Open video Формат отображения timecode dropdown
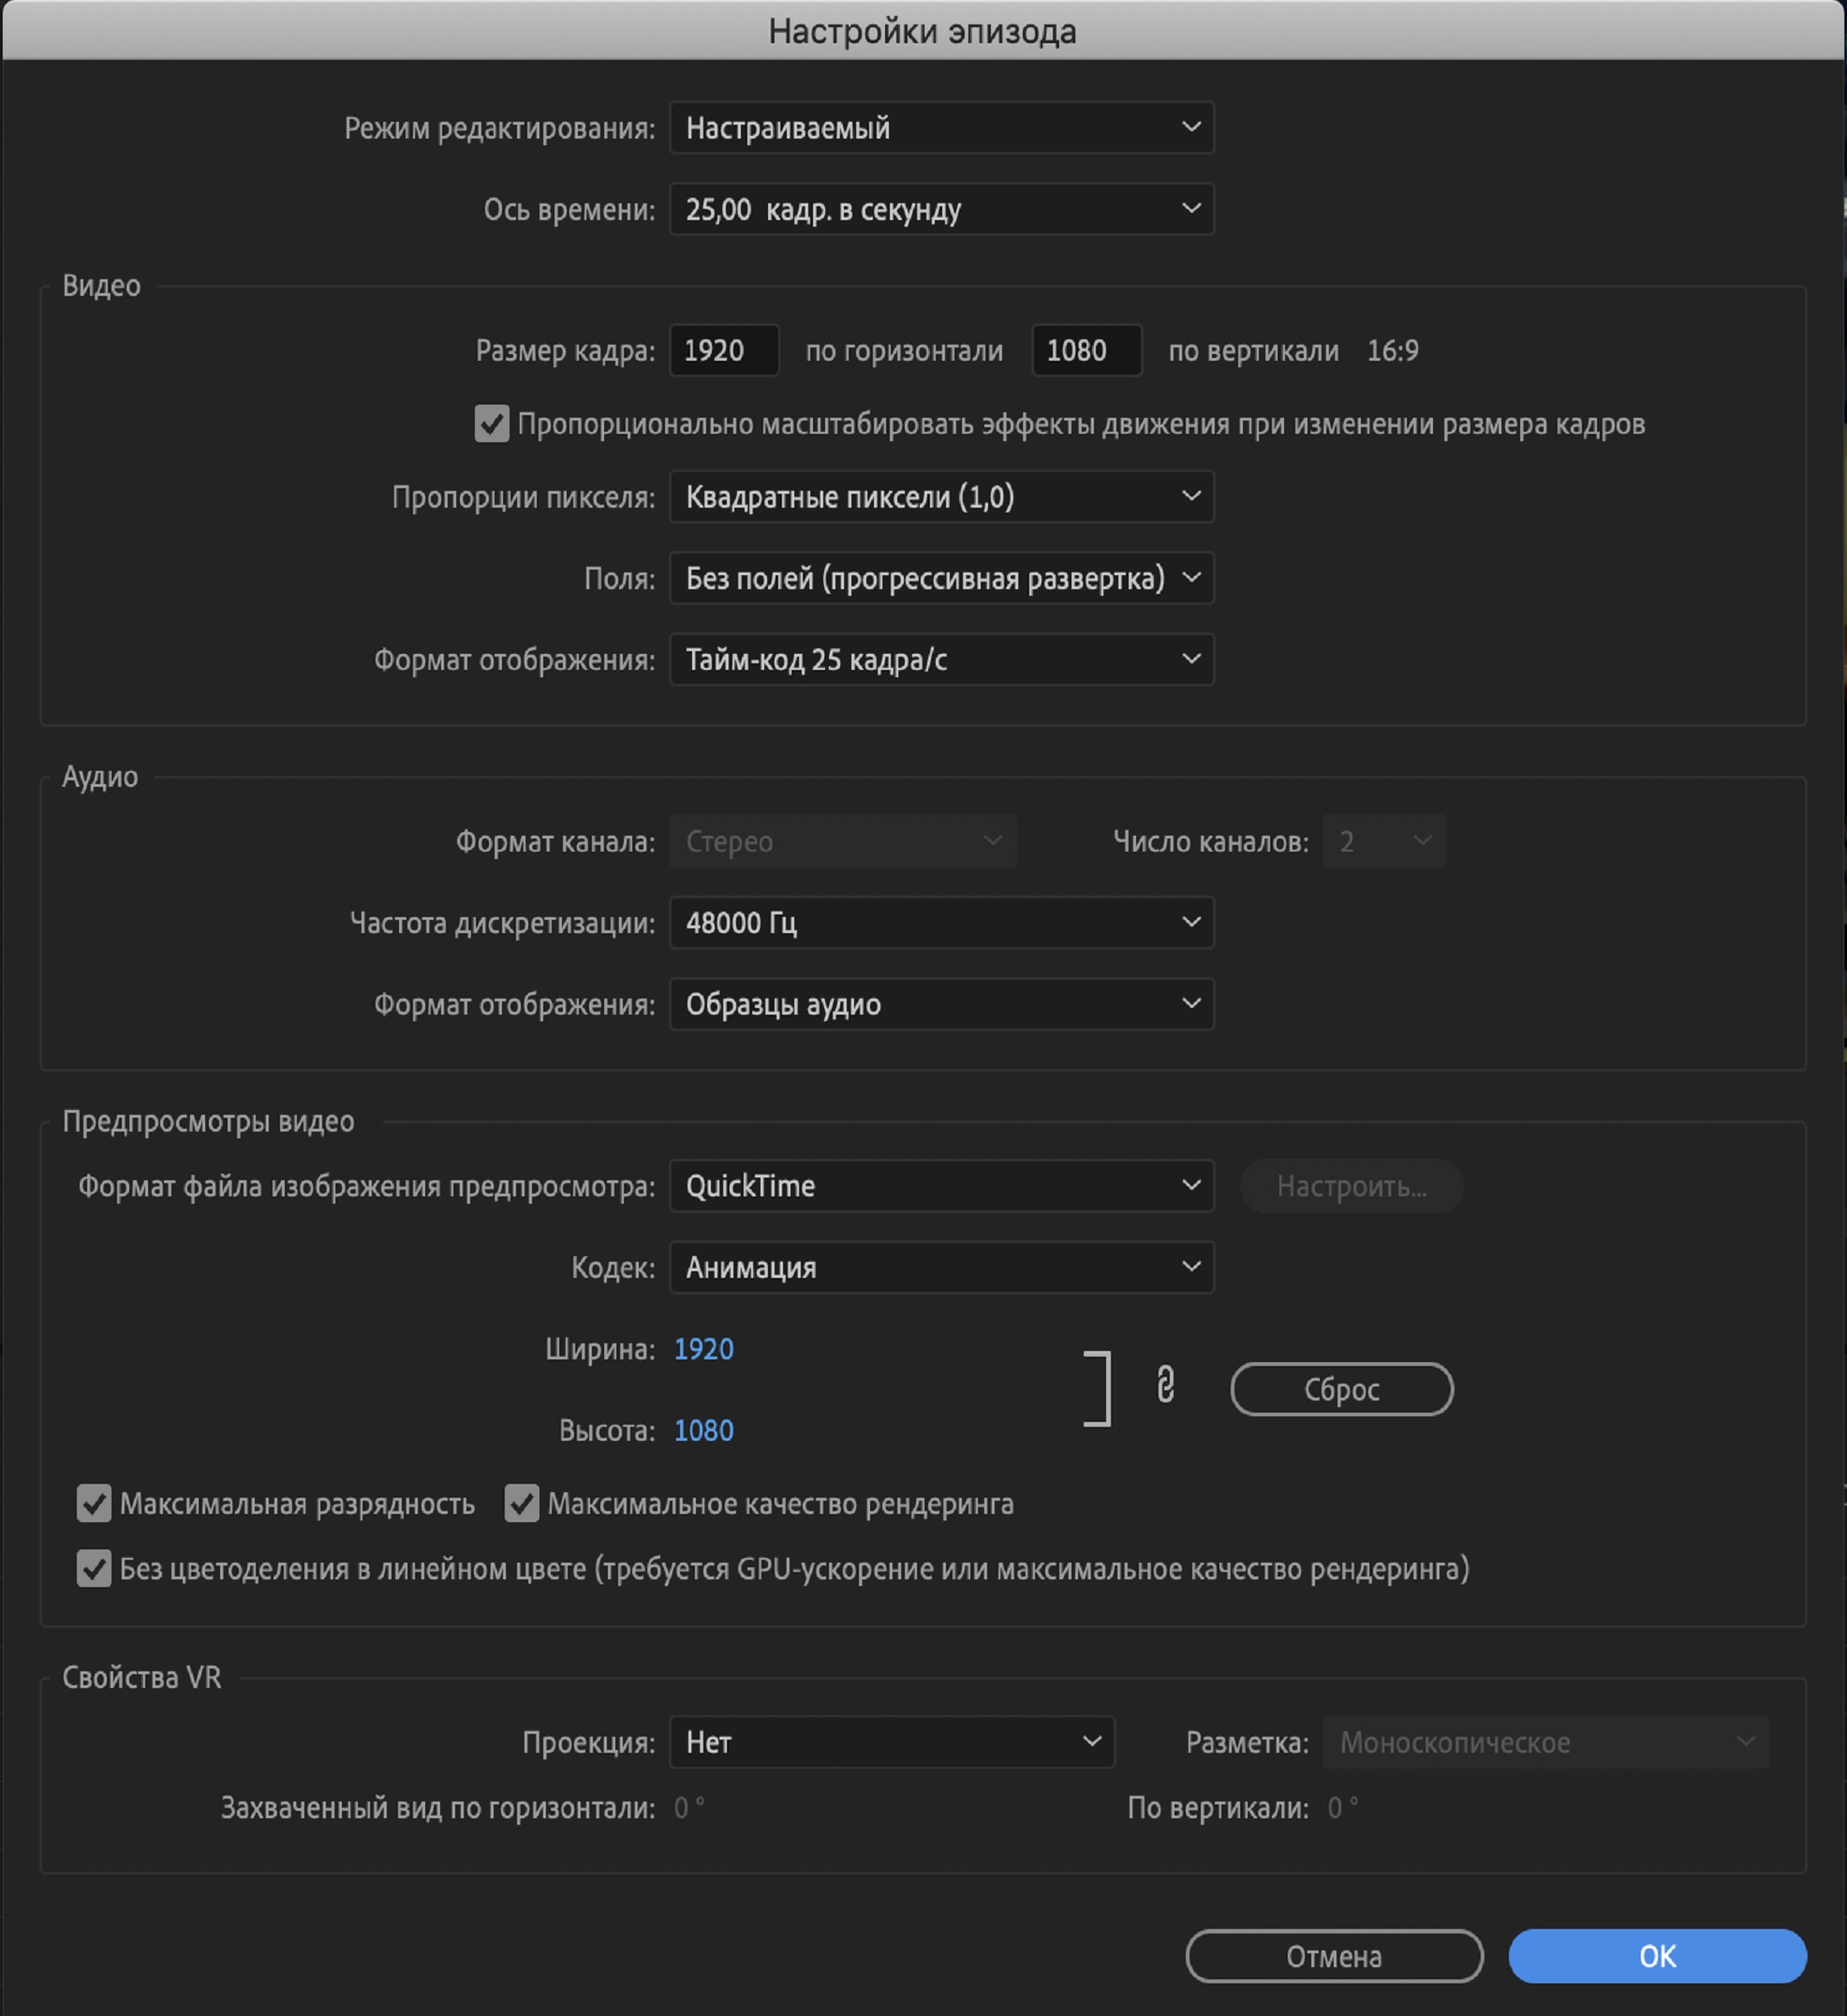The width and height of the screenshot is (1847, 2016). click(x=941, y=660)
